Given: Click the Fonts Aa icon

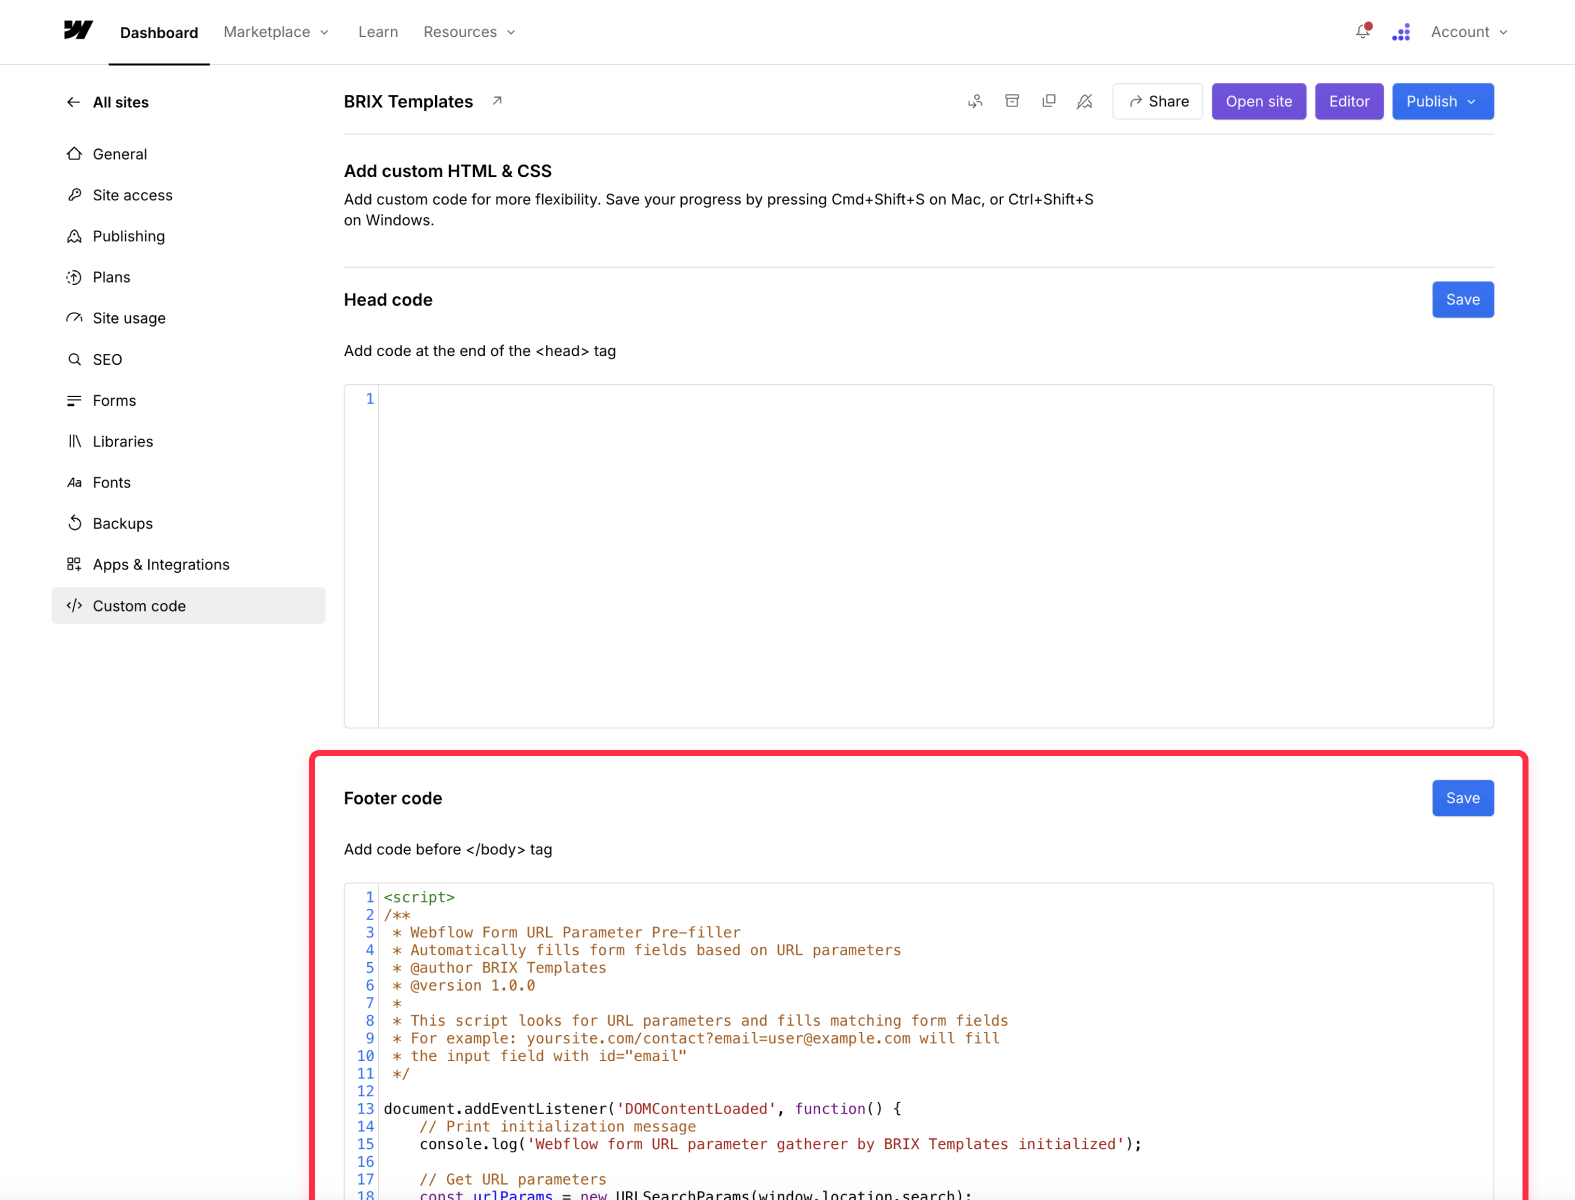Looking at the screenshot, I should click(74, 482).
